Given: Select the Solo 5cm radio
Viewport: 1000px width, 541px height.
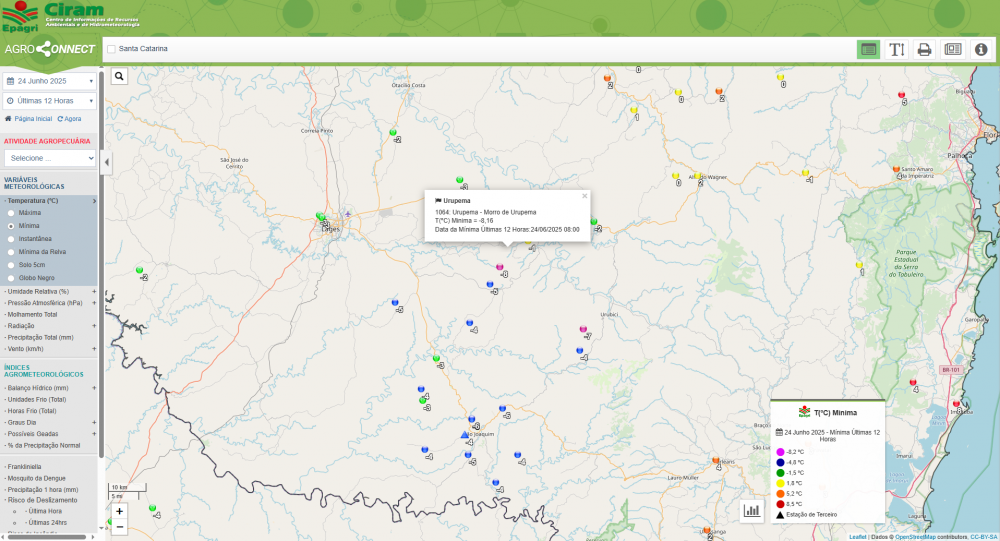Looking at the screenshot, I should point(11,265).
